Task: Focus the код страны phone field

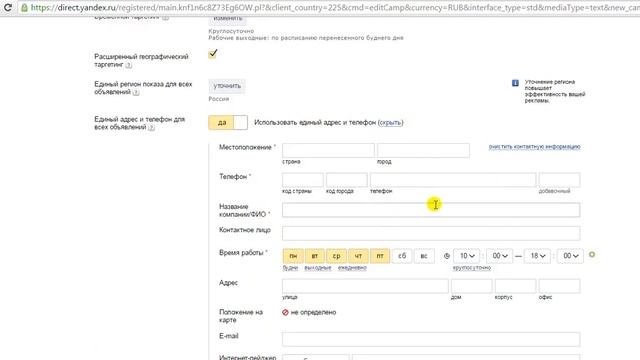Action: [302, 180]
